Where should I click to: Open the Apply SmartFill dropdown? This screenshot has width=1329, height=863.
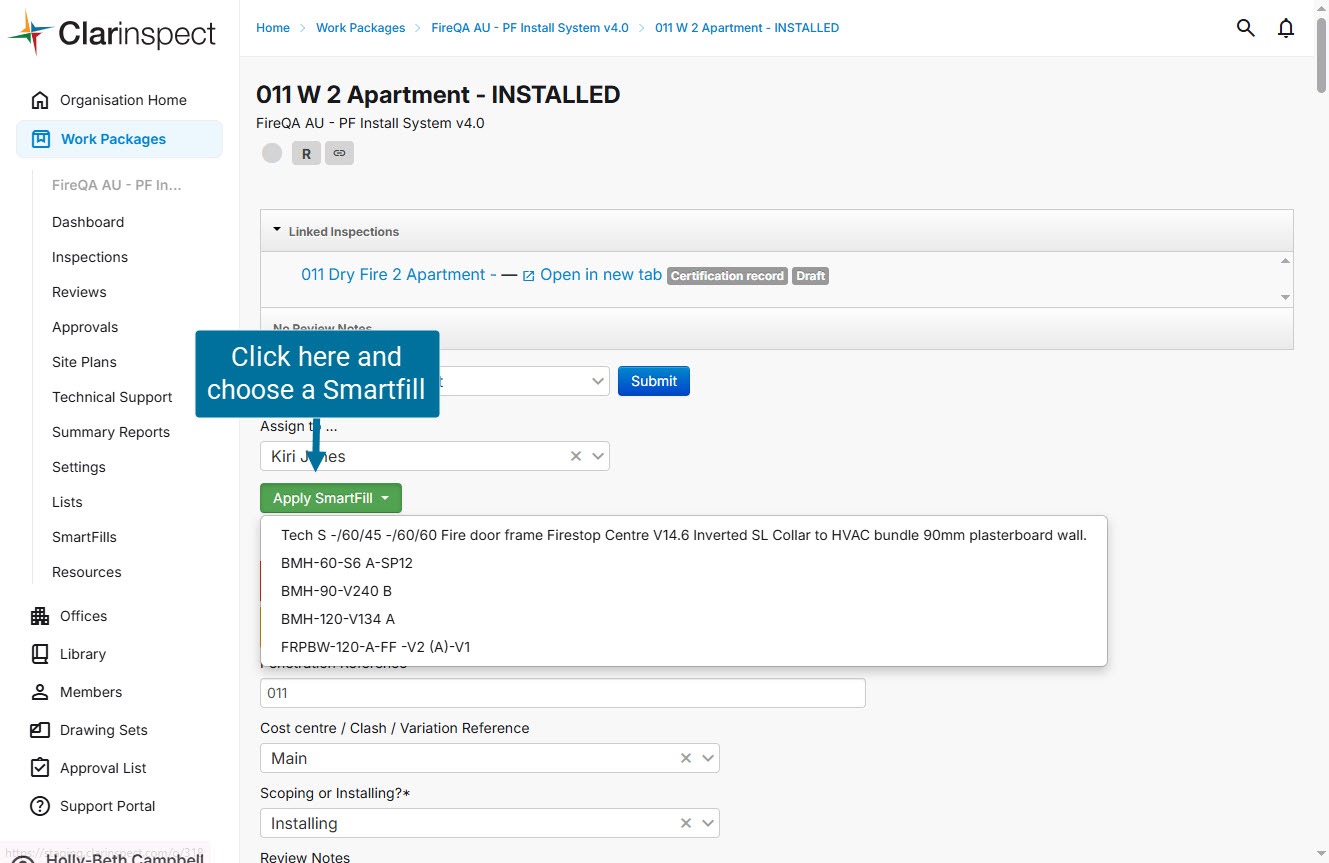pos(330,498)
